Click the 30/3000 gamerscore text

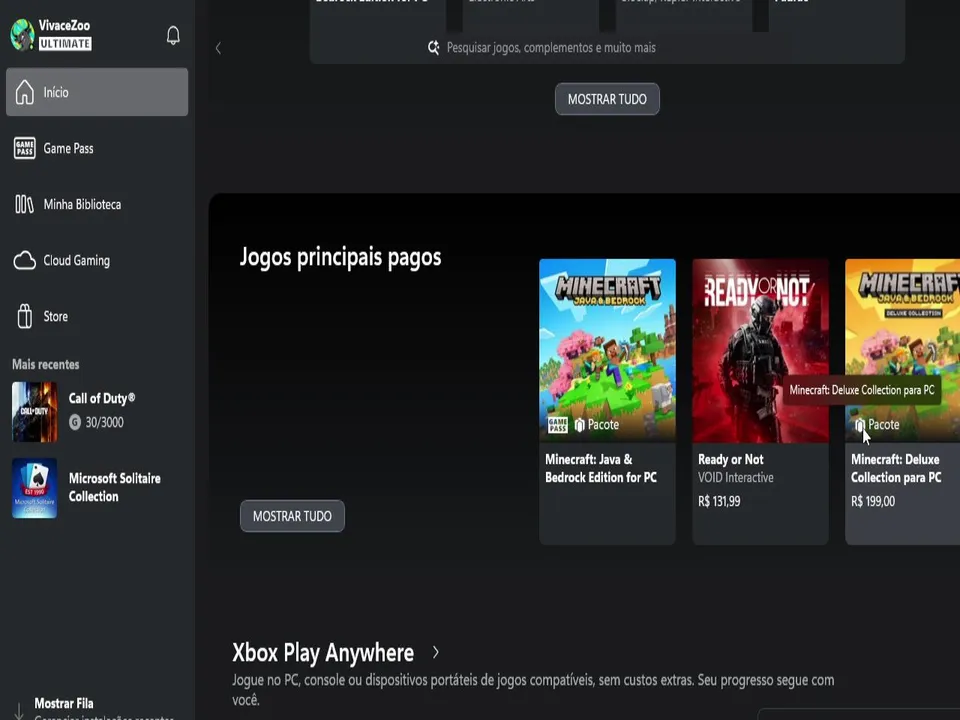(x=104, y=422)
